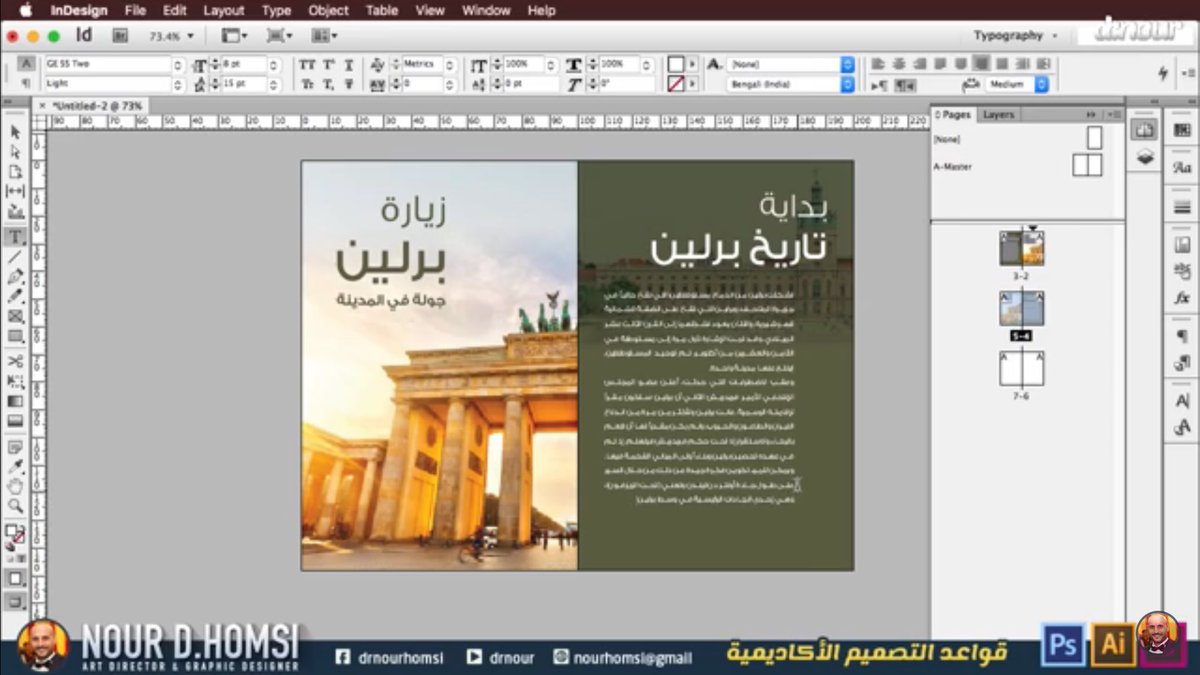Viewport: 1200px width, 675px height.
Task: Open the Layout menu
Action: [x=223, y=10]
